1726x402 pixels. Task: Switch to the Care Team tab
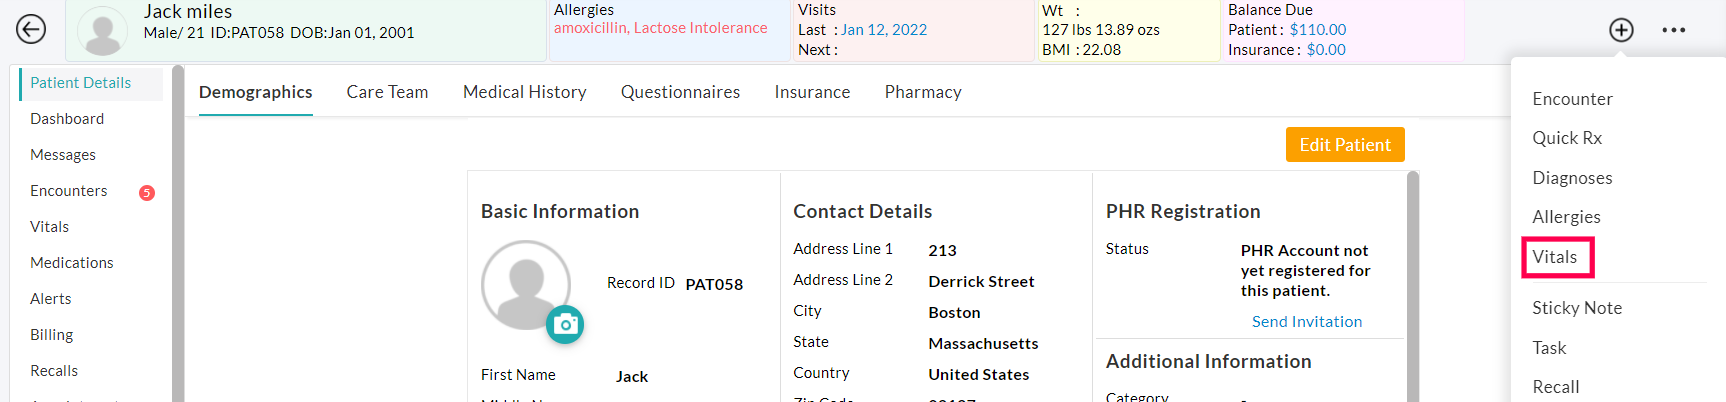(387, 92)
